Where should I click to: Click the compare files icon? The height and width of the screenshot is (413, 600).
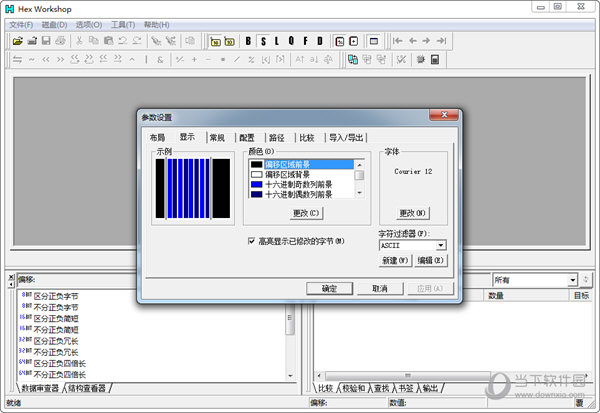[x=352, y=60]
